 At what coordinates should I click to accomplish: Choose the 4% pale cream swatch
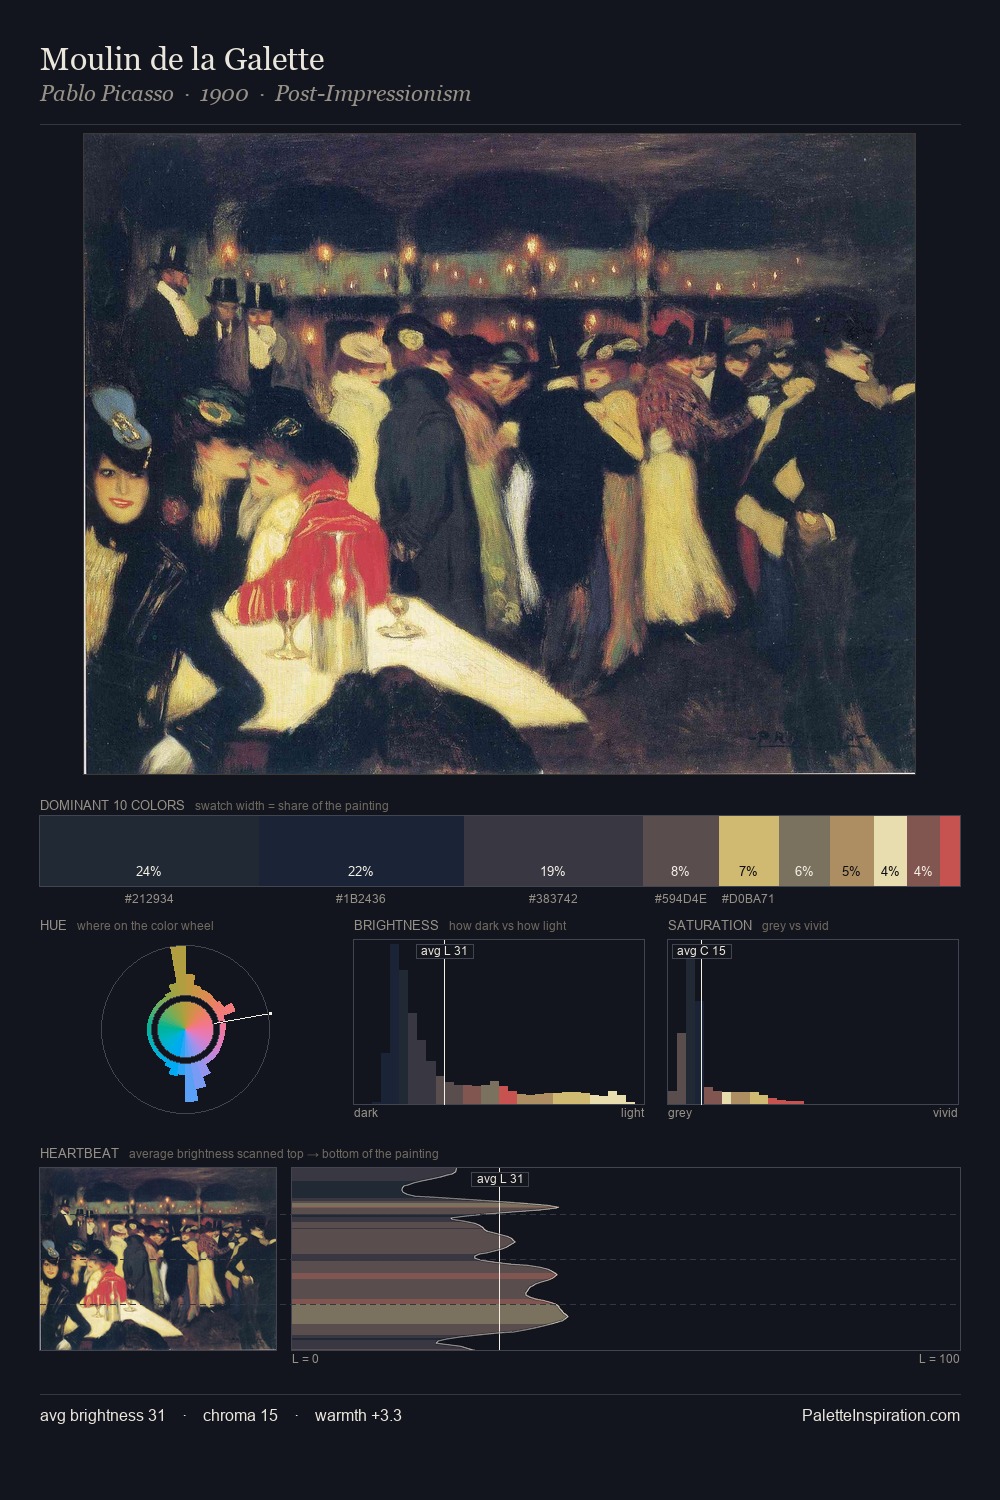tap(890, 851)
